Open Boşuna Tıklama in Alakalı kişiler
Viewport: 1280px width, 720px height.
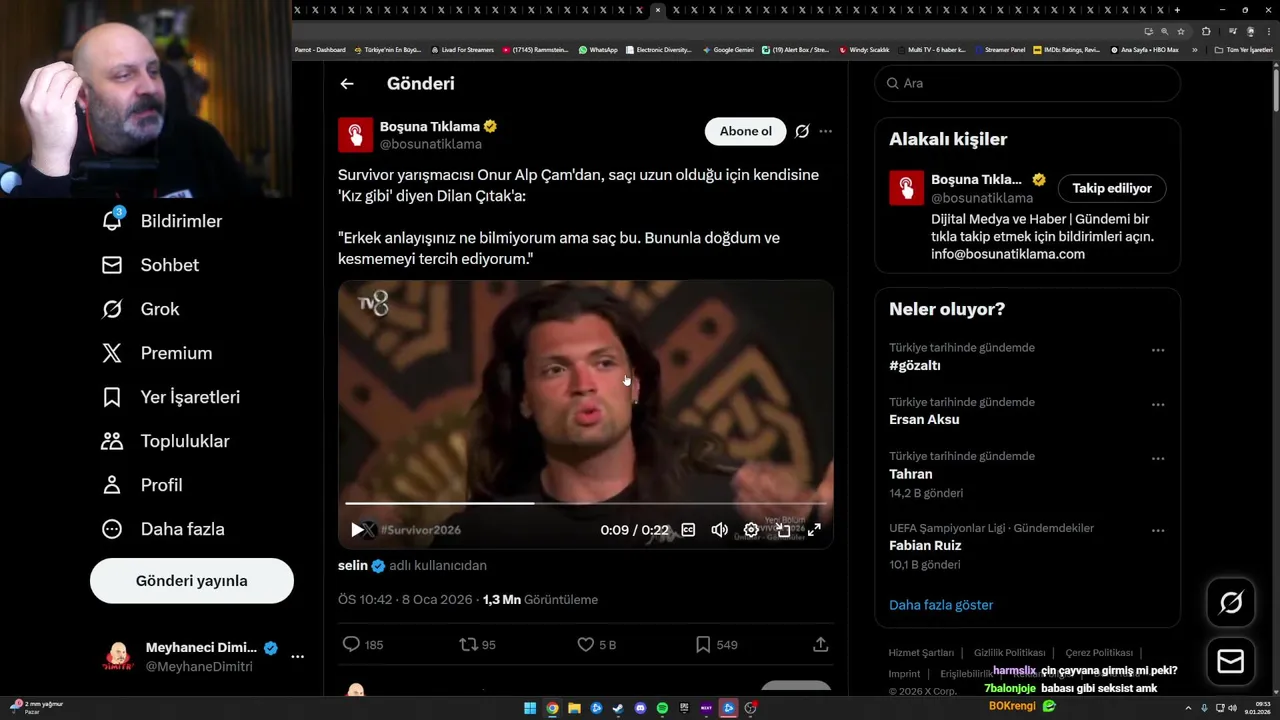click(976, 180)
